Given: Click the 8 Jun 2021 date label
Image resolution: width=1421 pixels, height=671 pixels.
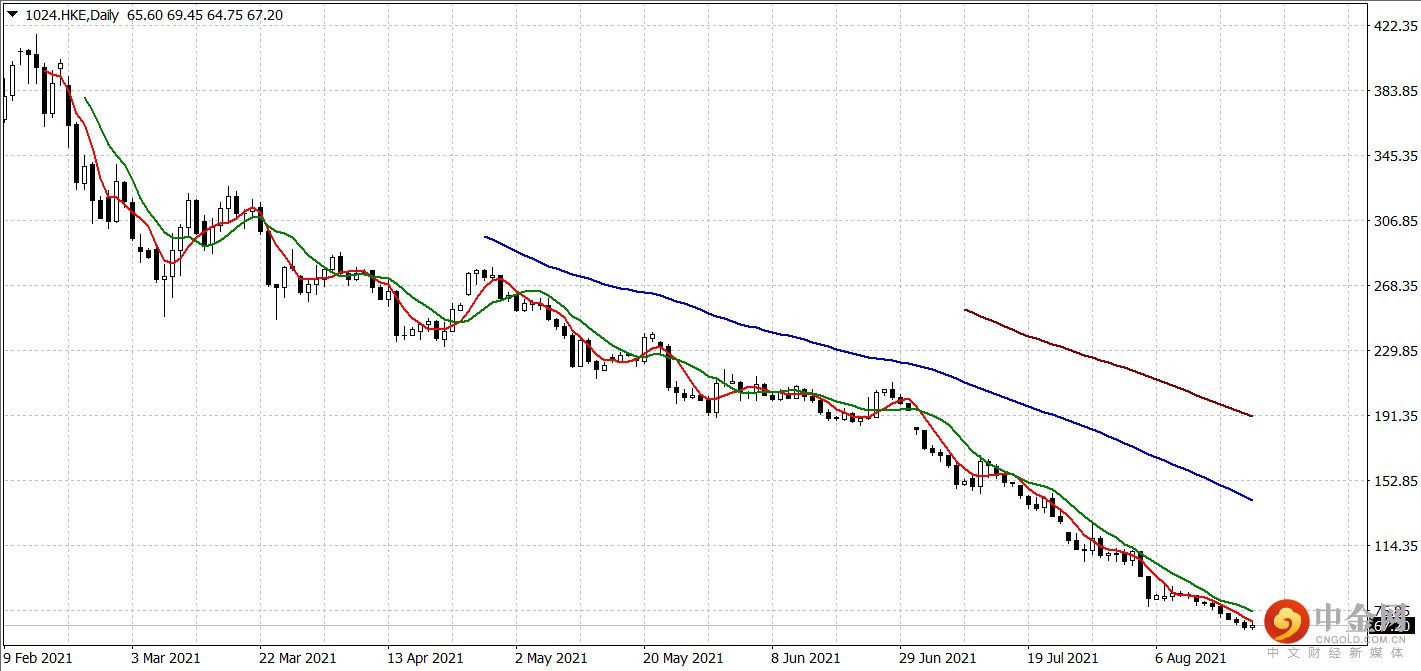Looking at the screenshot, I should click(806, 658).
